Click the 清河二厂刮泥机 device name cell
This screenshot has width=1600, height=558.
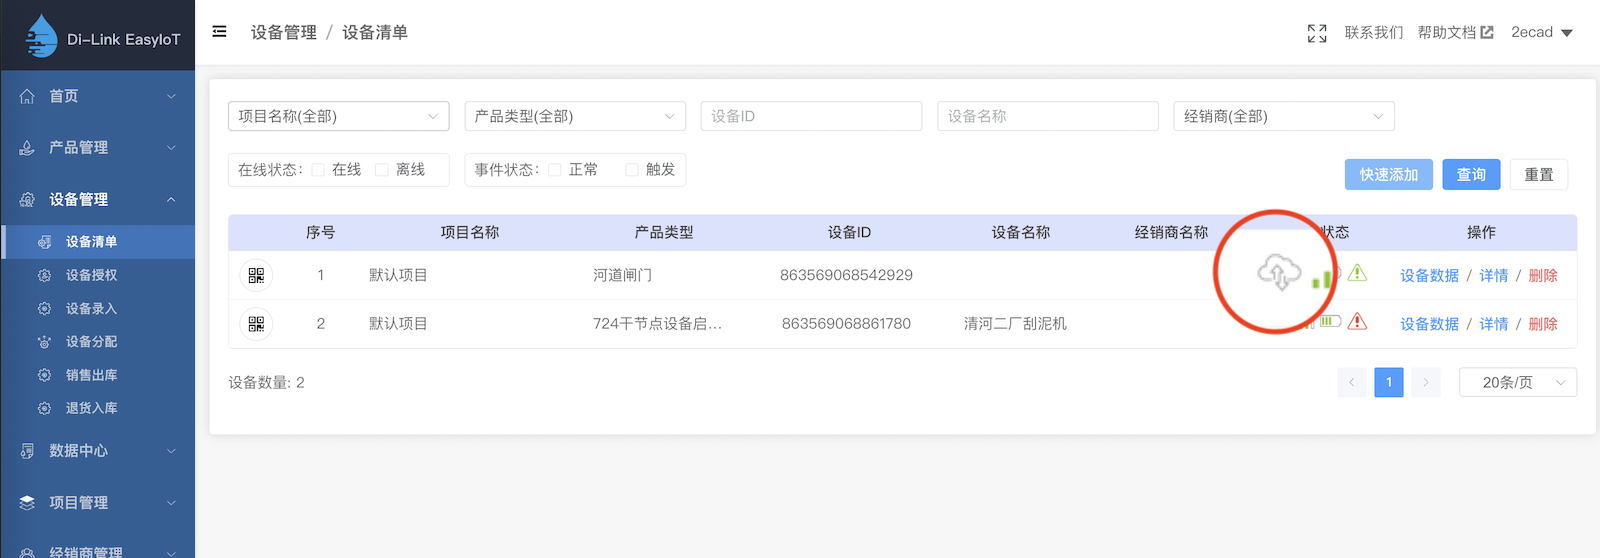point(1015,324)
